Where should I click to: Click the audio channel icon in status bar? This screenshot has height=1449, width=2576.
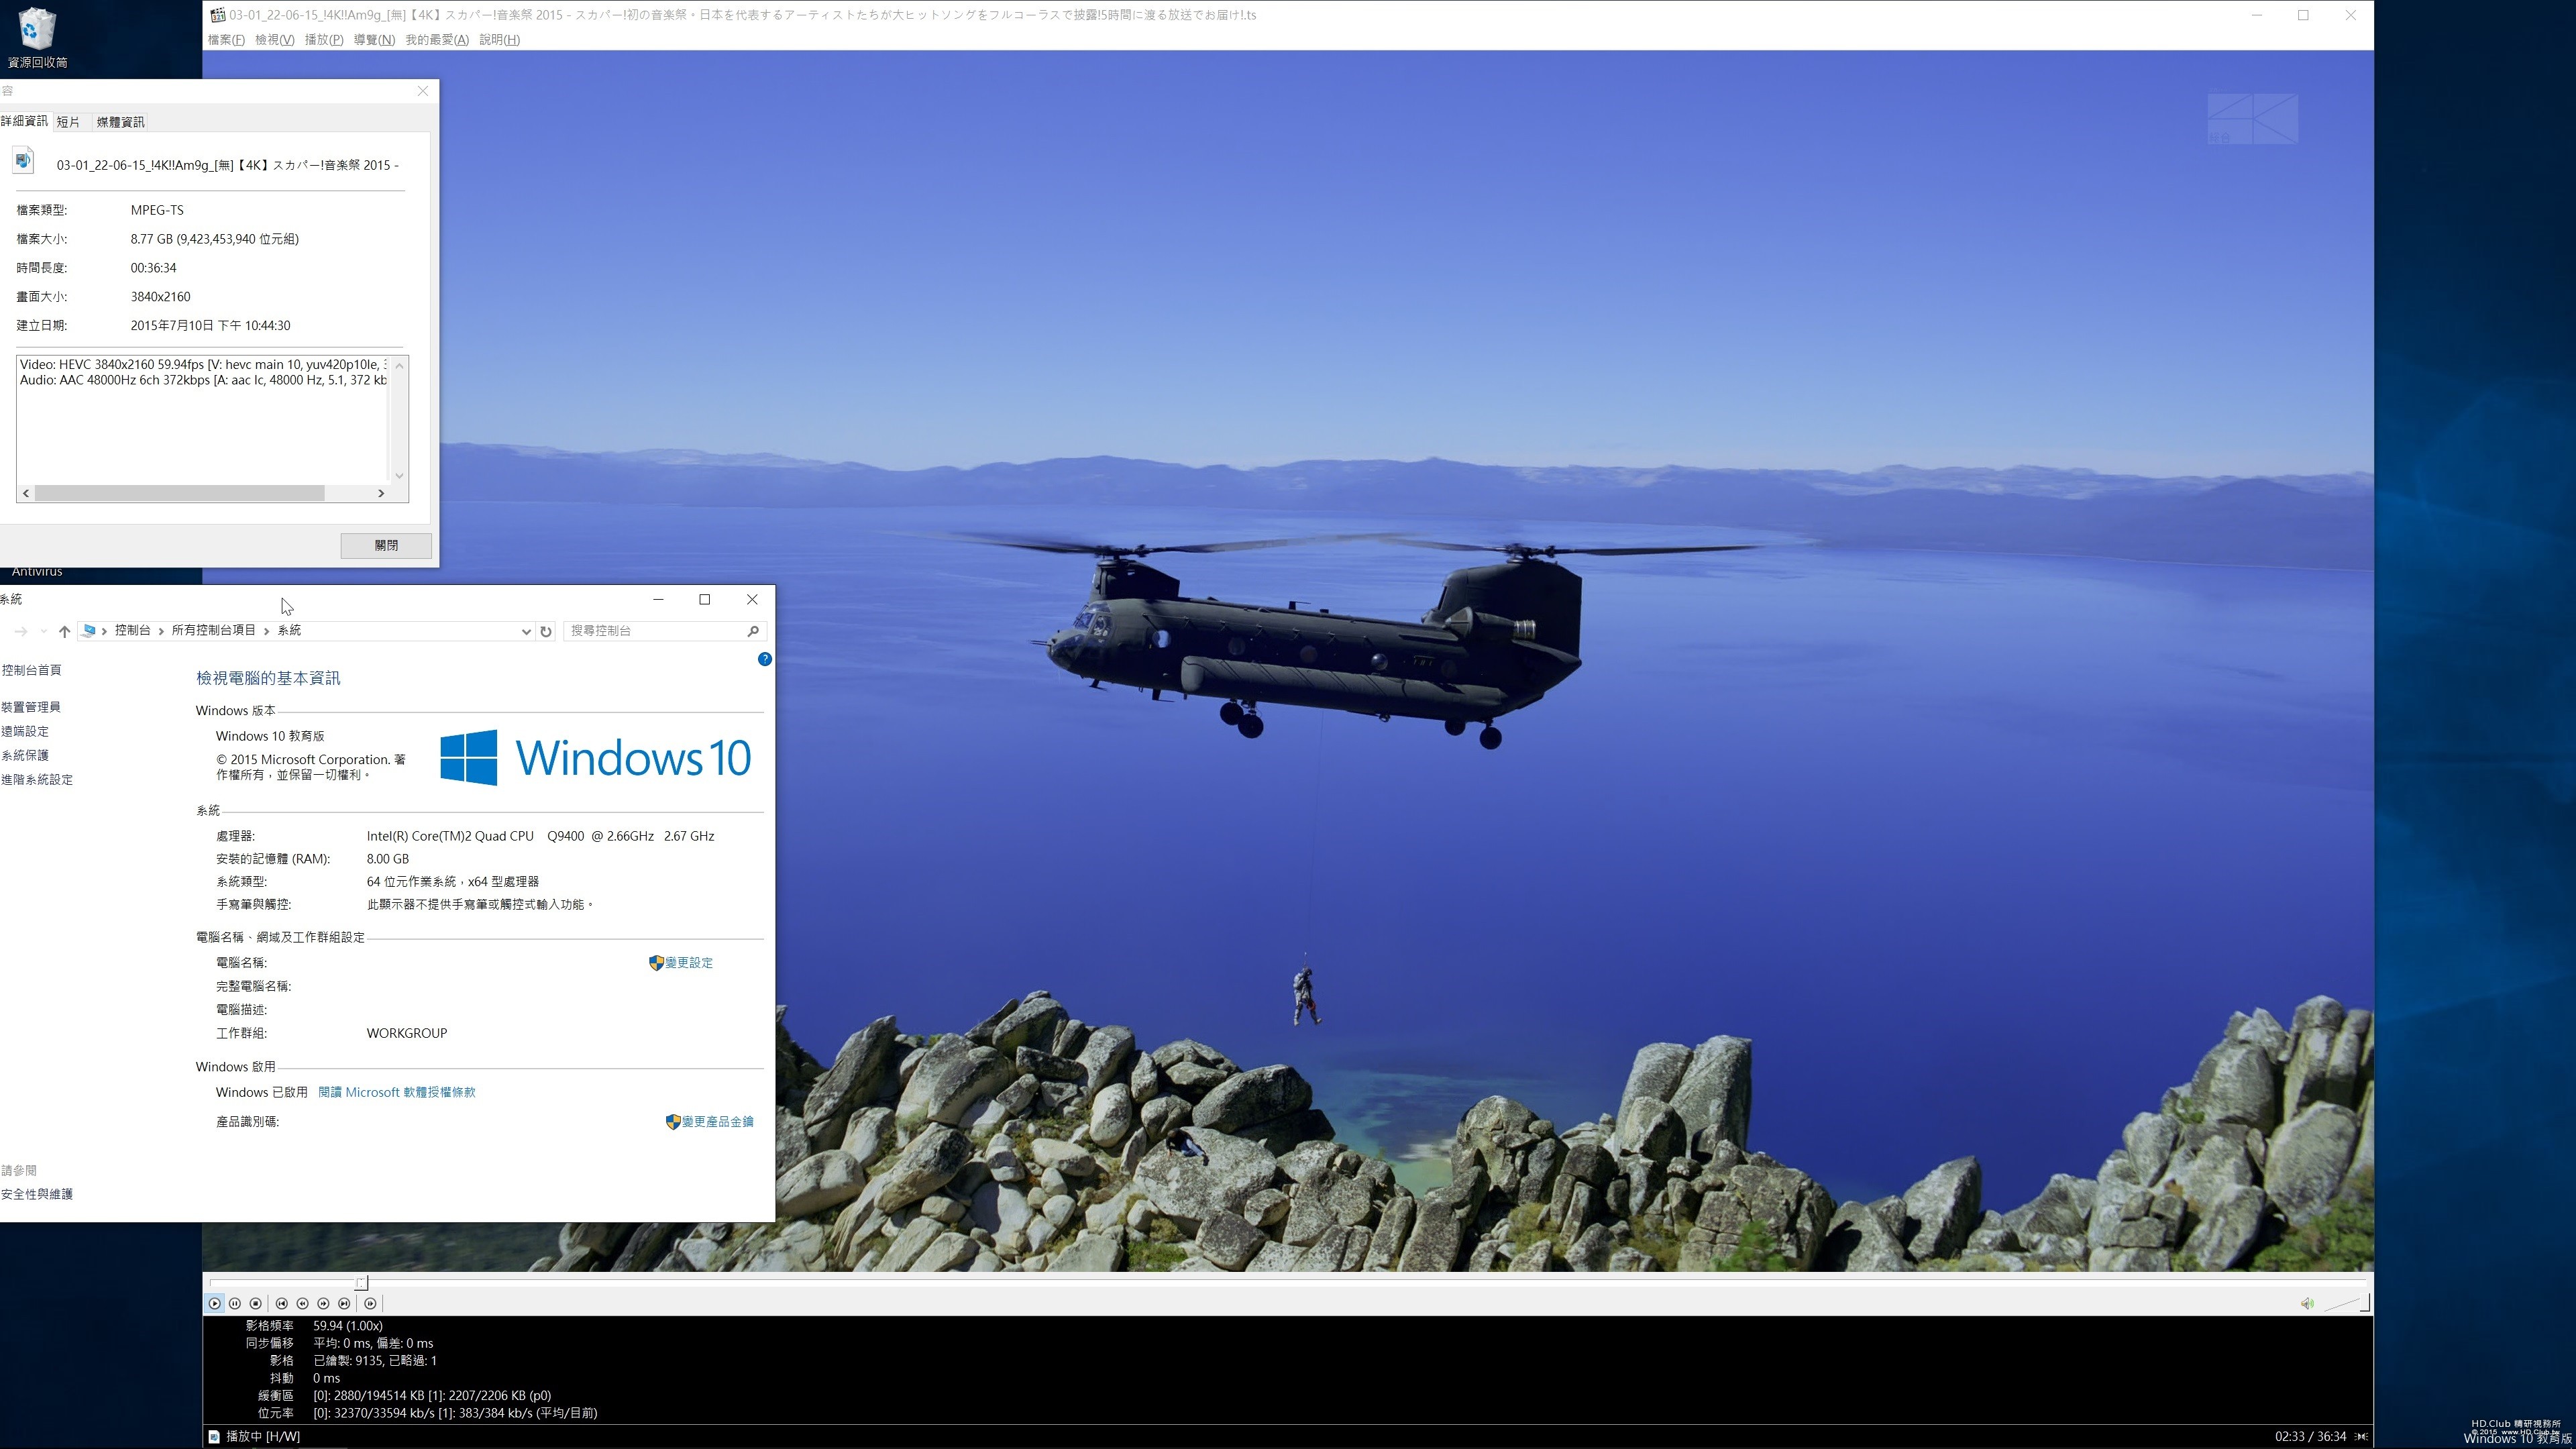(x=2361, y=1436)
